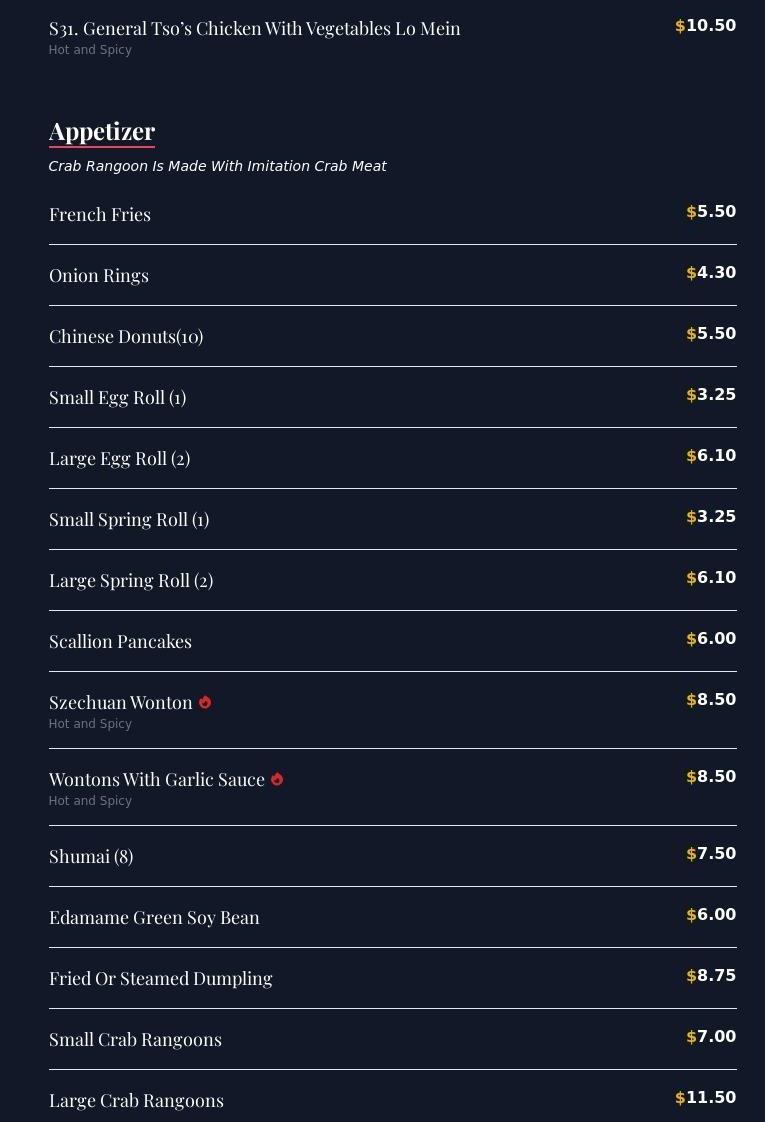Select Small Crab Rangoons
Image resolution: width=765 pixels, height=1122 pixels.
tap(135, 1040)
